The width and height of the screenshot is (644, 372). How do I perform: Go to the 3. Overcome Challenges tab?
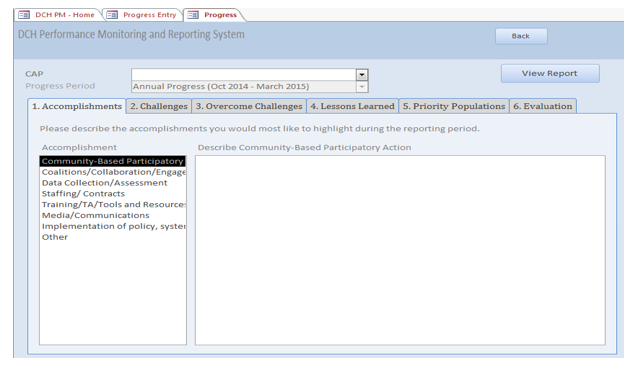point(249,106)
